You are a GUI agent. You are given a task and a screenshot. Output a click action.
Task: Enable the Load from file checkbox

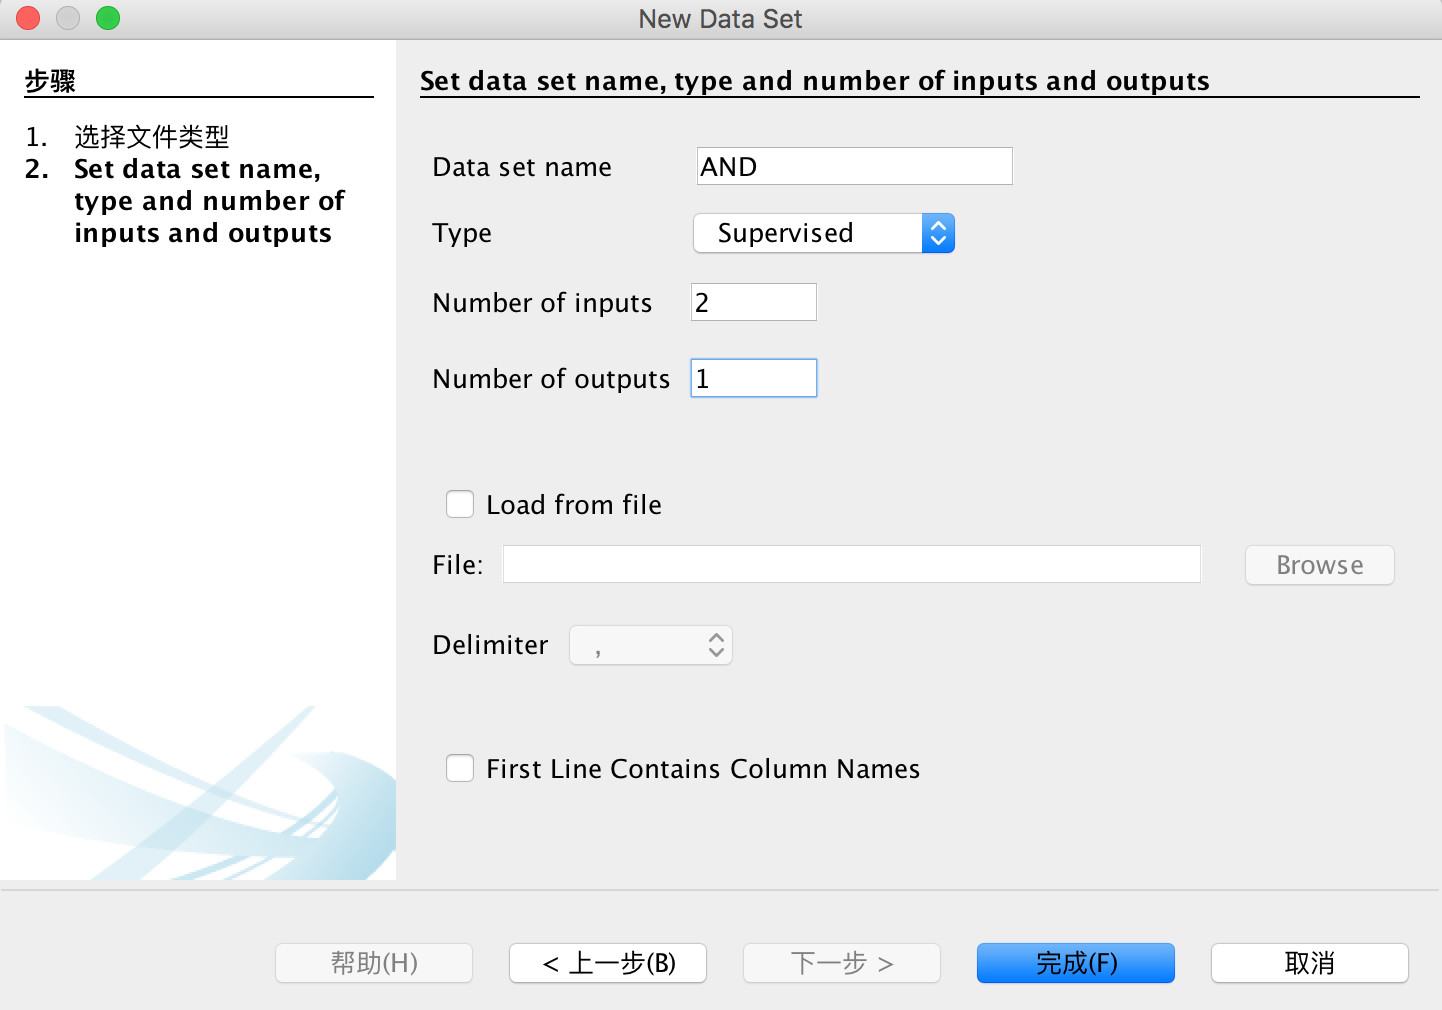[460, 504]
